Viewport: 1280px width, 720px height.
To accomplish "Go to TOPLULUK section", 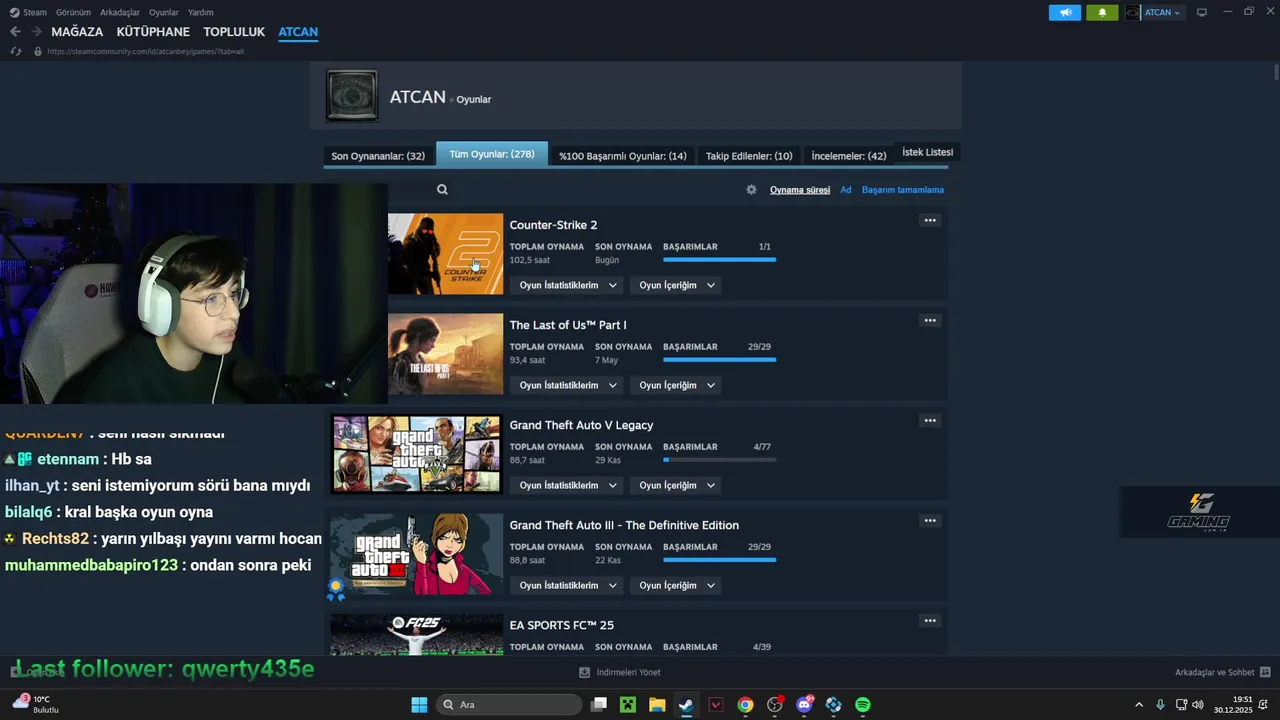I will (x=234, y=32).
